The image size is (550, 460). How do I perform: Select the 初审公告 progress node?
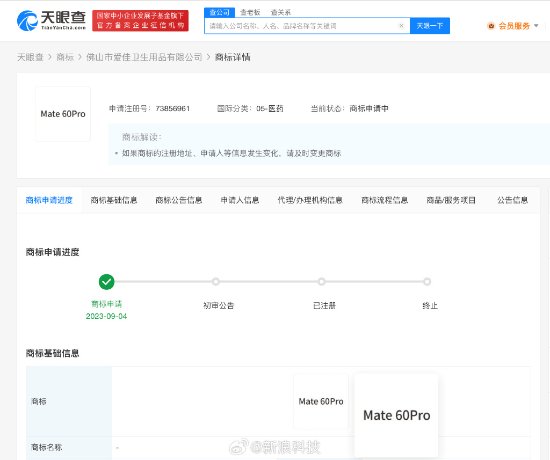tap(216, 281)
